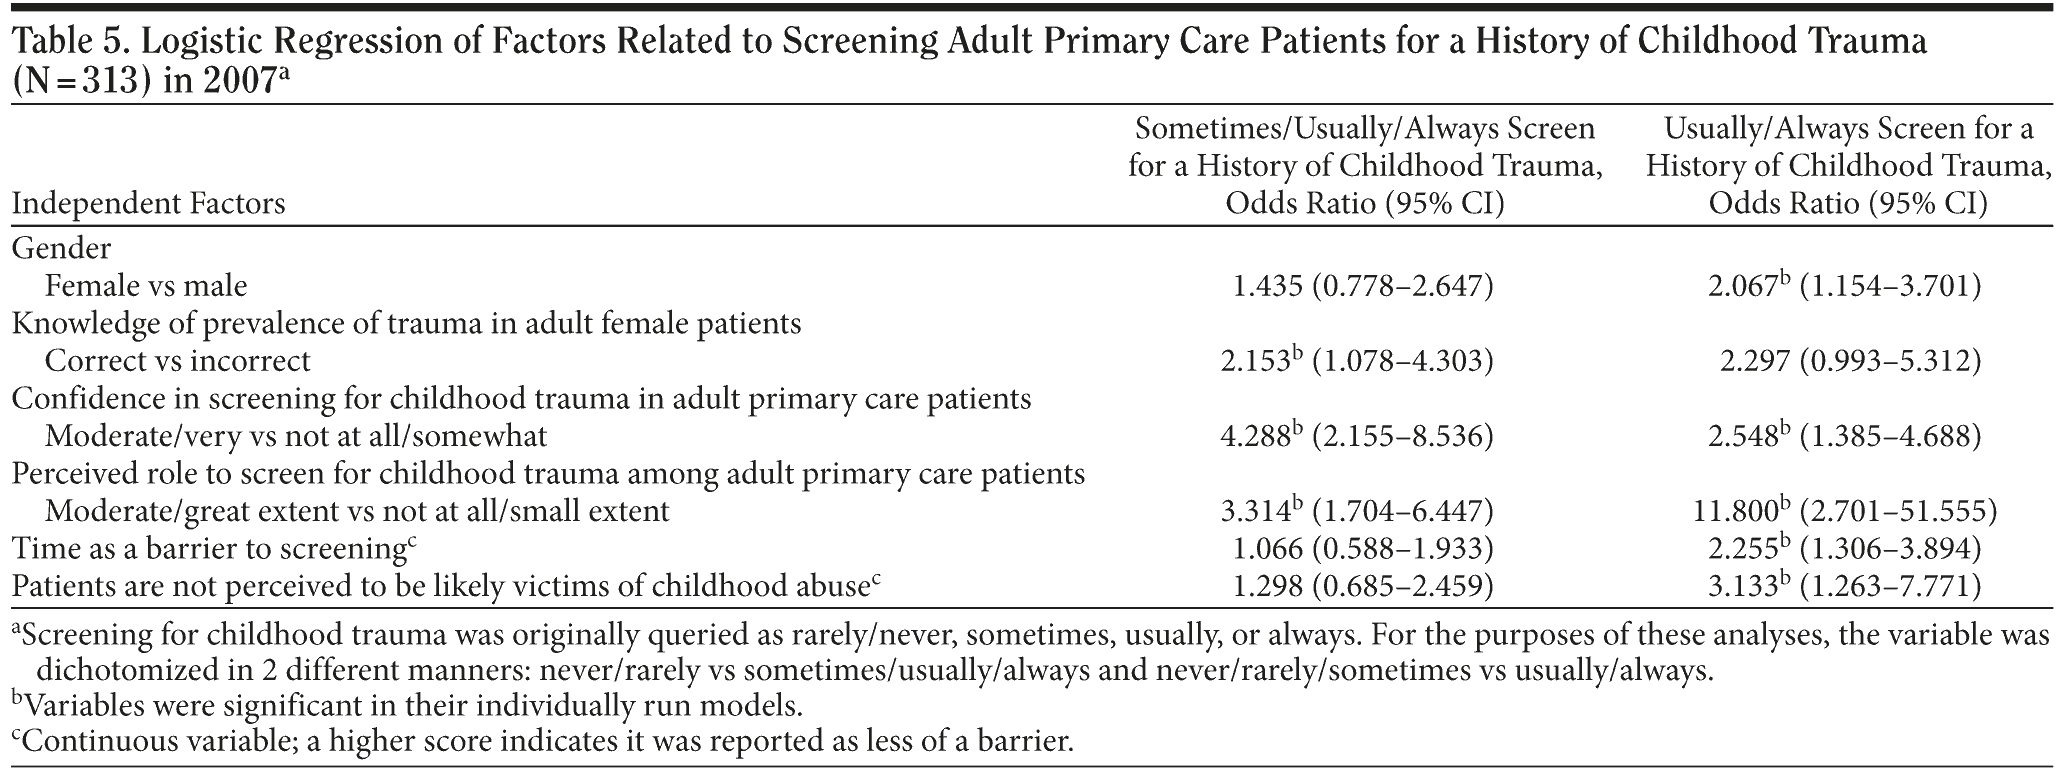The width and height of the screenshot is (2063, 771).
Task: Select the Female vs male row label
Action: click(x=146, y=286)
